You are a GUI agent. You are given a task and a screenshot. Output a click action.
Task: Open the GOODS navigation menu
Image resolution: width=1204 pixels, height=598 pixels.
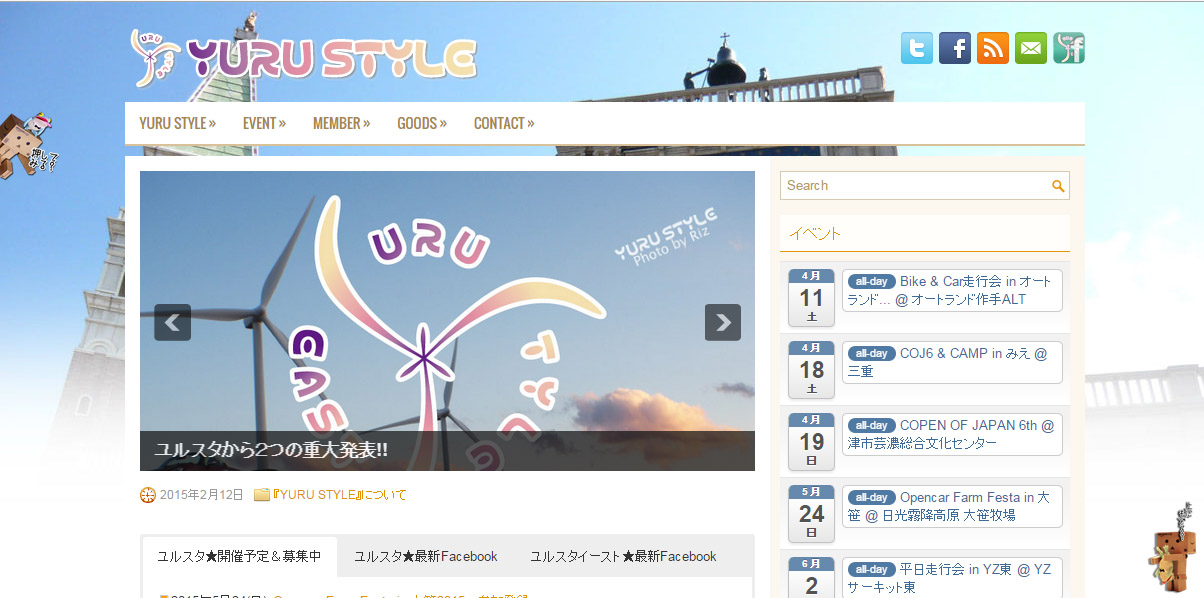point(421,123)
